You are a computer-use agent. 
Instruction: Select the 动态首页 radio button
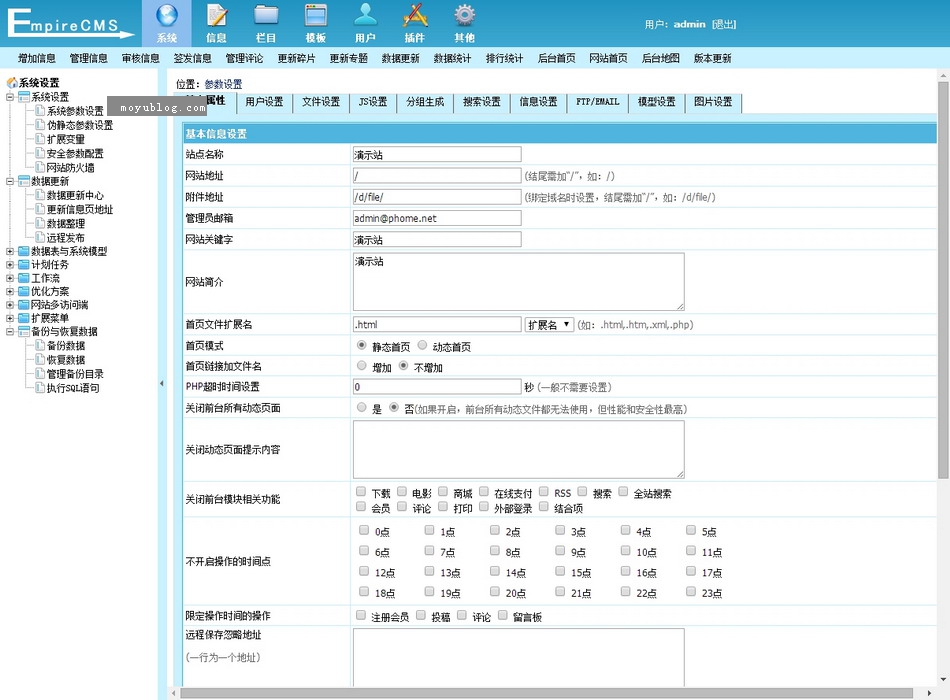[422, 345]
